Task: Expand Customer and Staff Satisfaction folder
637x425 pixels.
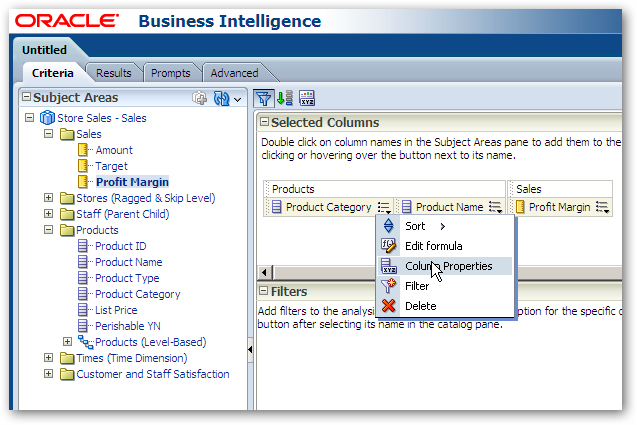Action: click(48, 374)
